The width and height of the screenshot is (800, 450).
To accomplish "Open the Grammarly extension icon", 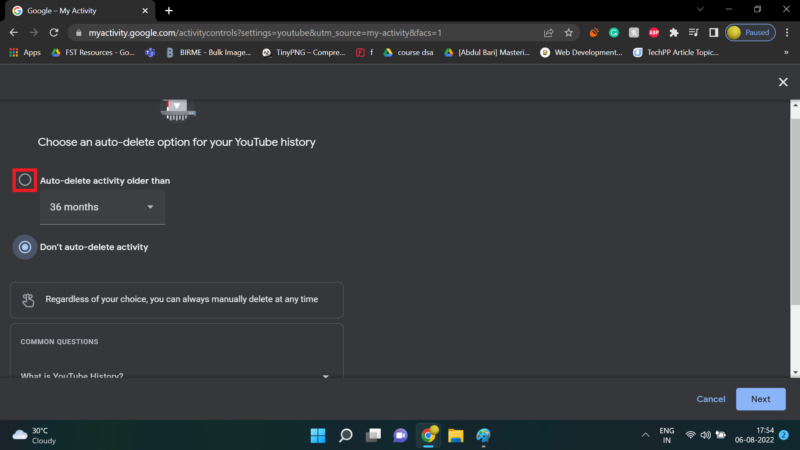I will click(614, 33).
